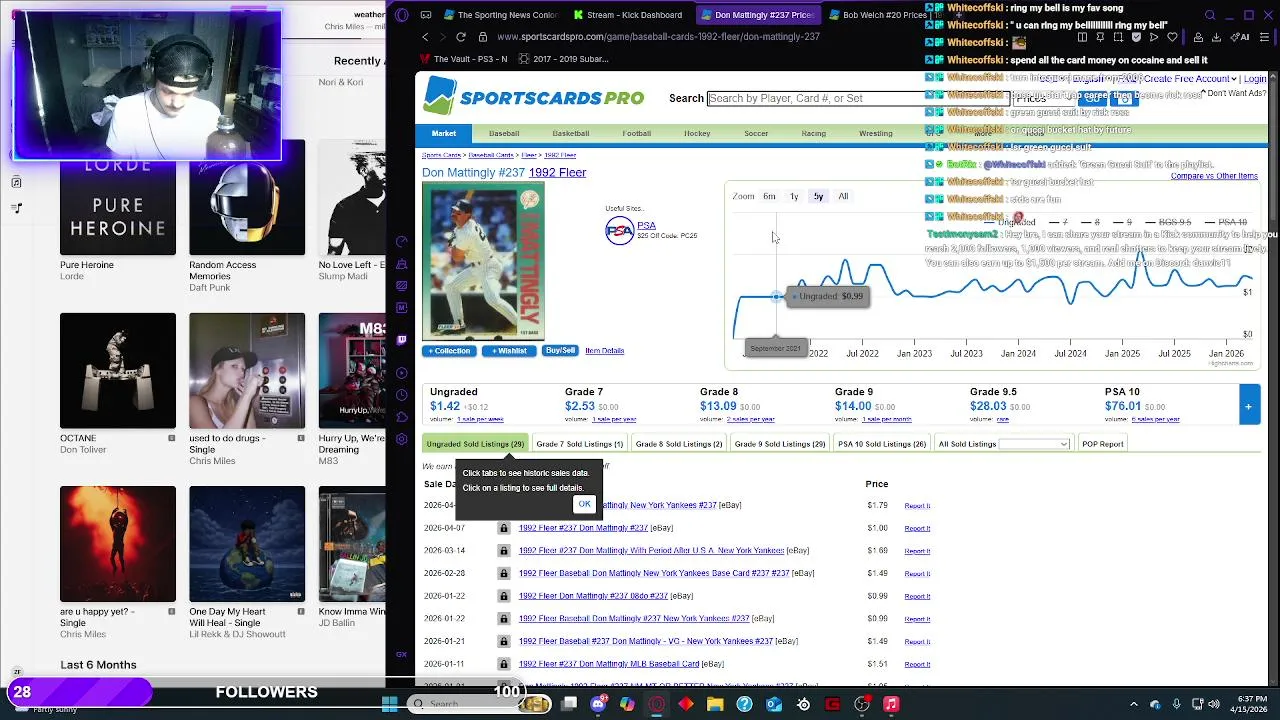Open the Twitch icon in Opera sidebar
1280x720 pixels.
click(x=401, y=338)
